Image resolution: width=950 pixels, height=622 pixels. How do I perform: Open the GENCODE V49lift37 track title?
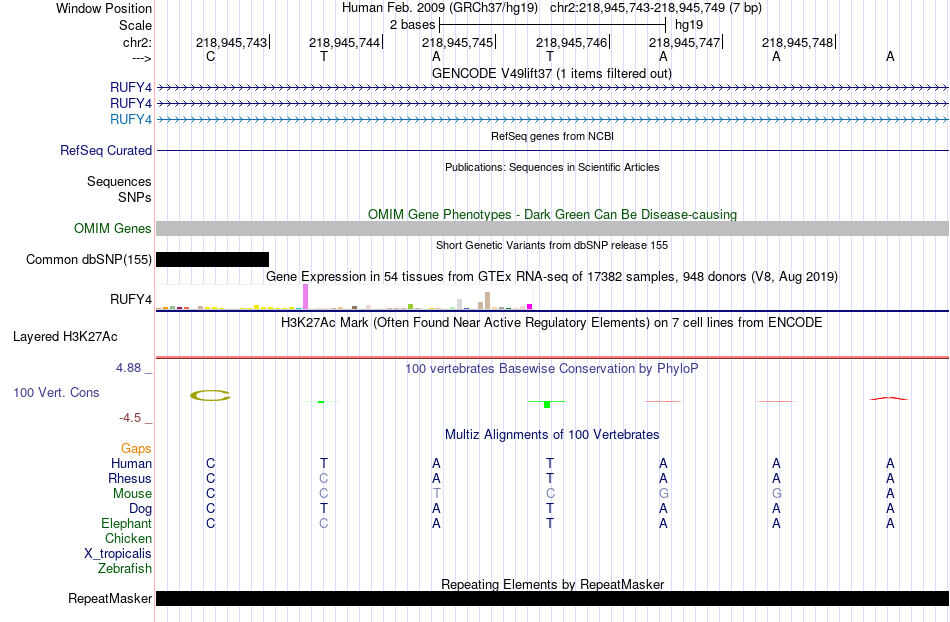tap(551, 73)
